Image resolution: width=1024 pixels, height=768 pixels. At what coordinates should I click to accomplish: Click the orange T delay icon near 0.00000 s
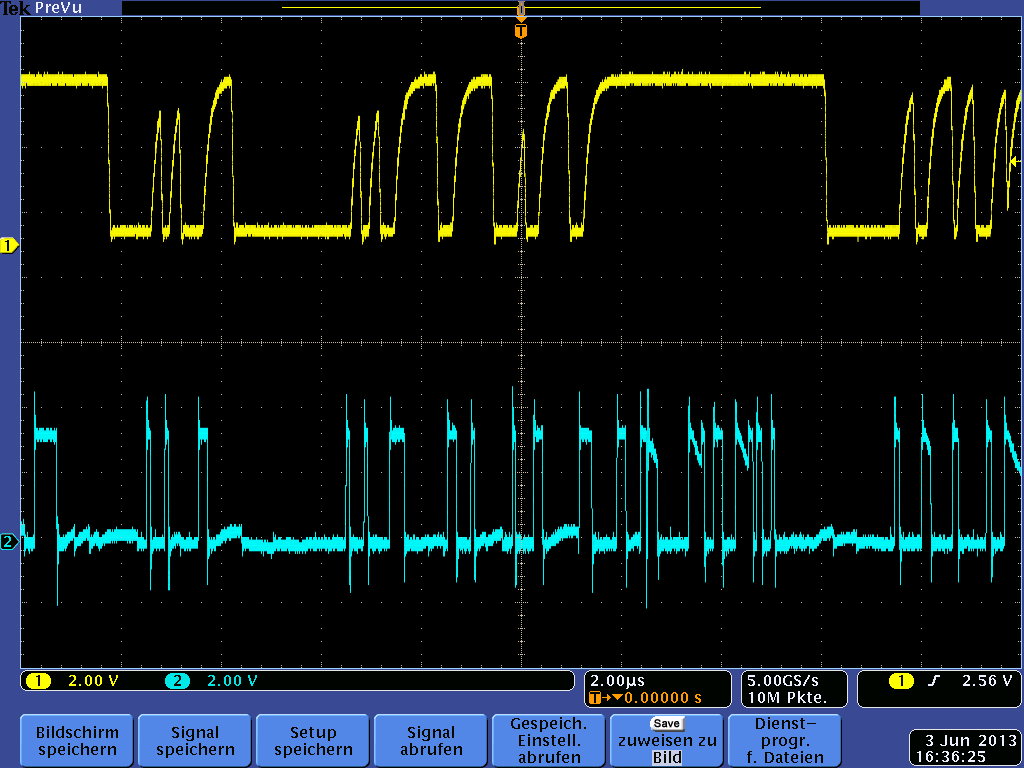(x=597, y=697)
